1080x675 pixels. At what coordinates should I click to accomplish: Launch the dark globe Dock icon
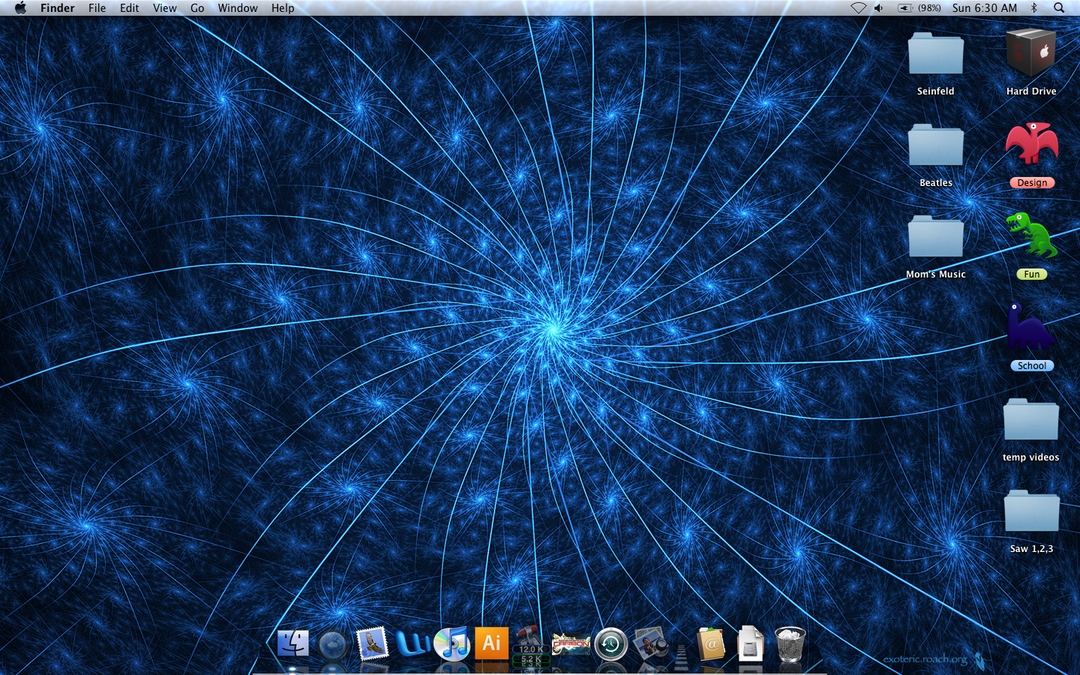(x=333, y=645)
